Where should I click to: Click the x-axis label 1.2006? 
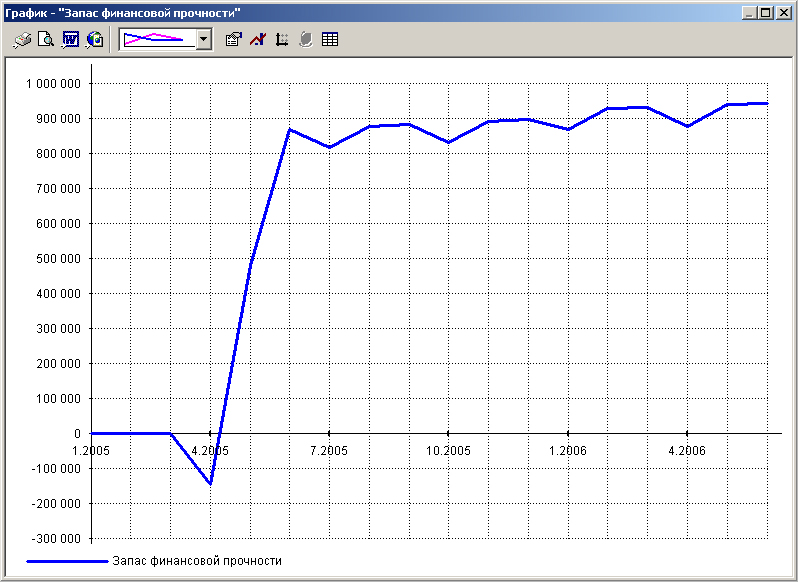click(567, 451)
